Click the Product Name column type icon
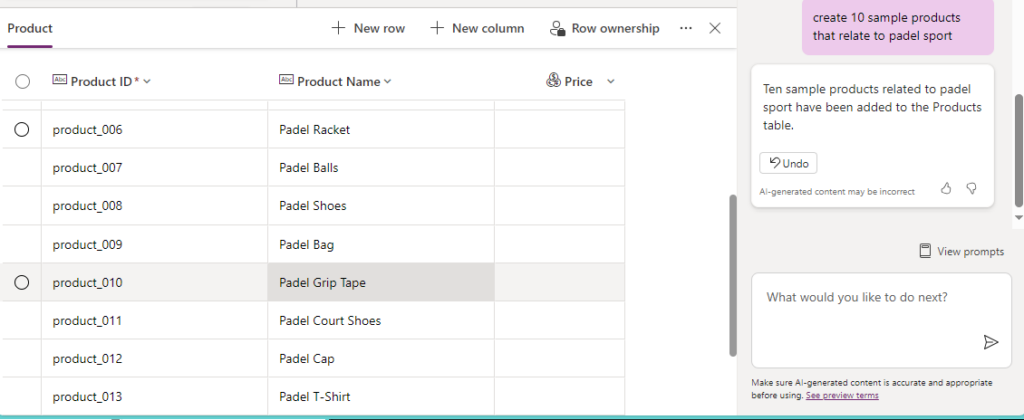 click(x=286, y=80)
